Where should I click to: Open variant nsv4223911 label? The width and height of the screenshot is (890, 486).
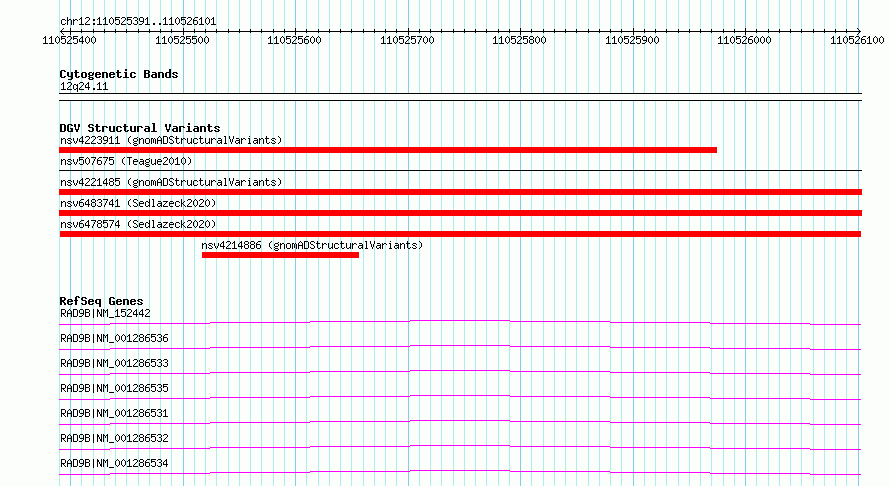coord(171,140)
